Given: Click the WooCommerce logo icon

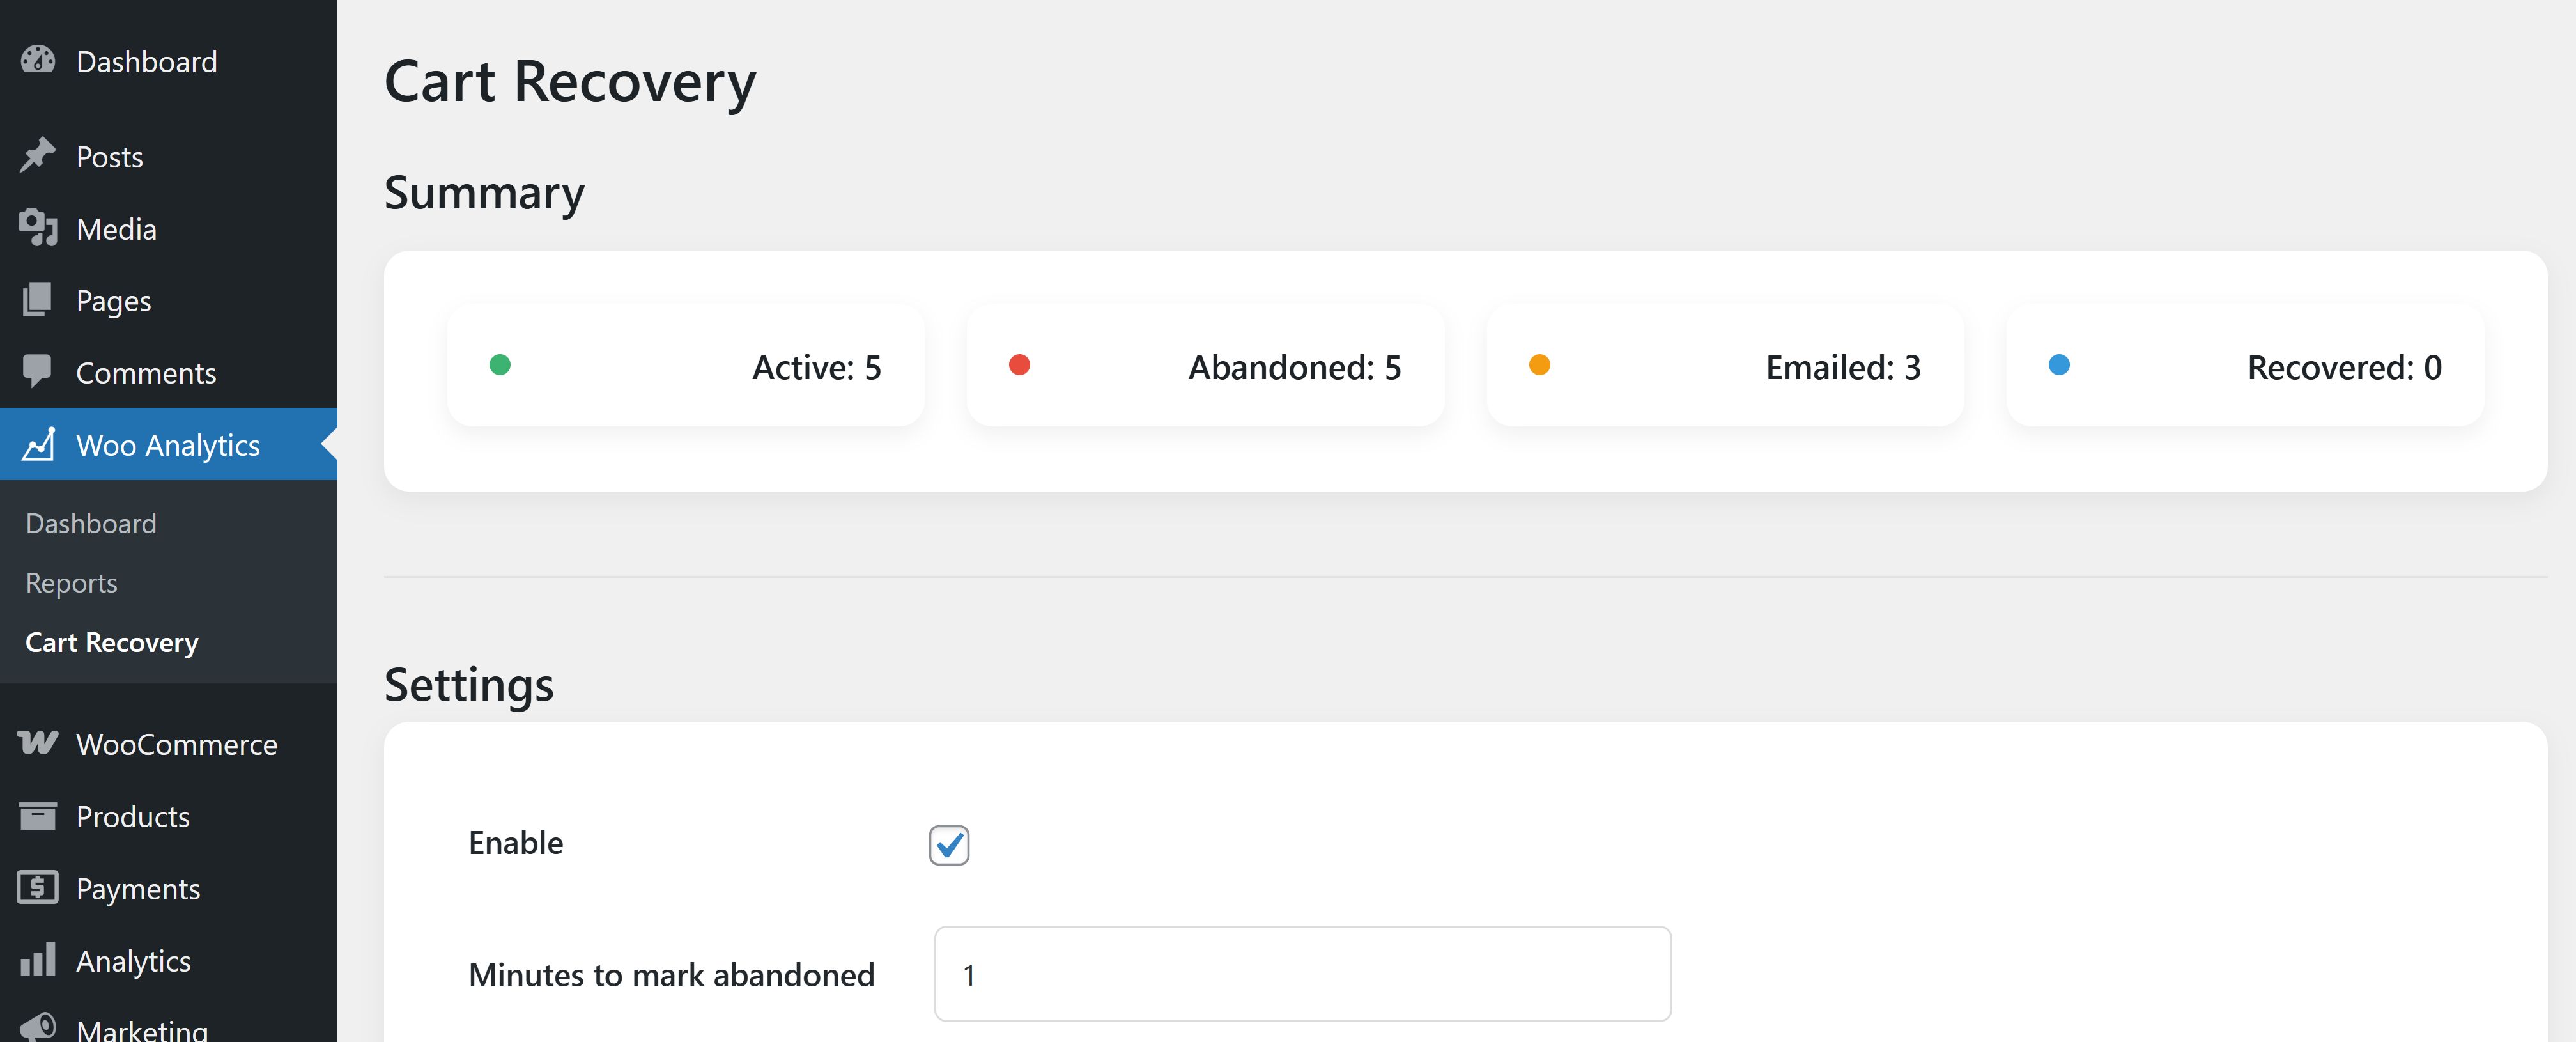Looking at the screenshot, I should (38, 743).
